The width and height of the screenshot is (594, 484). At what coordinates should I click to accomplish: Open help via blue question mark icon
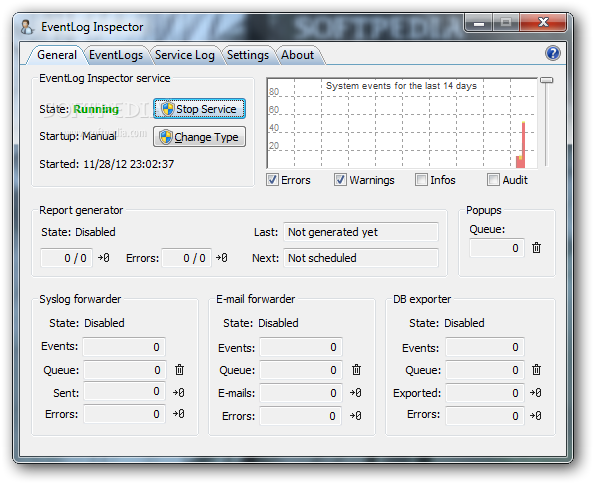(x=553, y=53)
